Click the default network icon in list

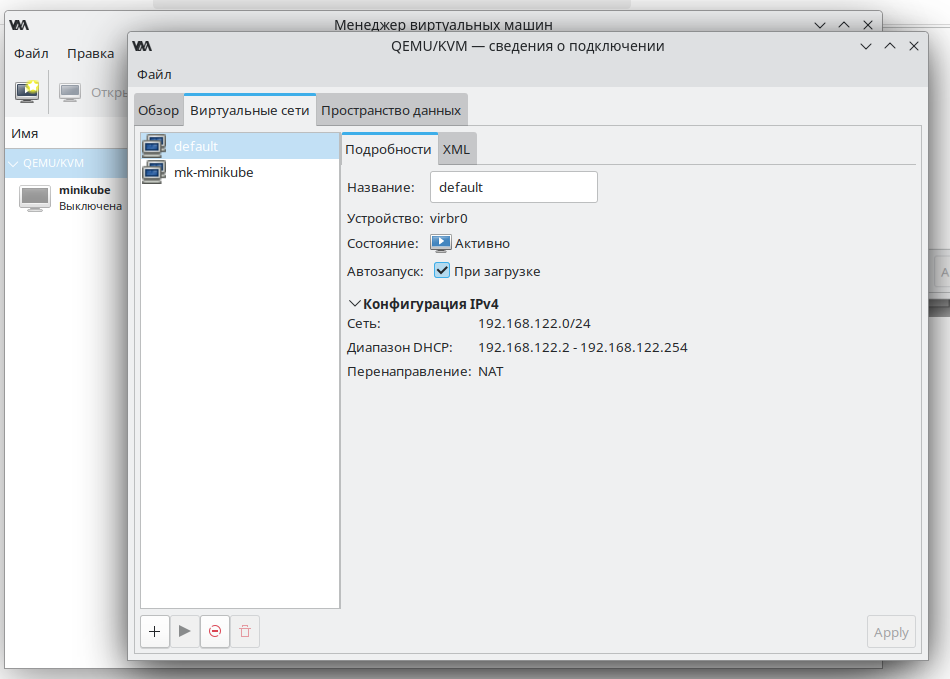[x=154, y=146]
